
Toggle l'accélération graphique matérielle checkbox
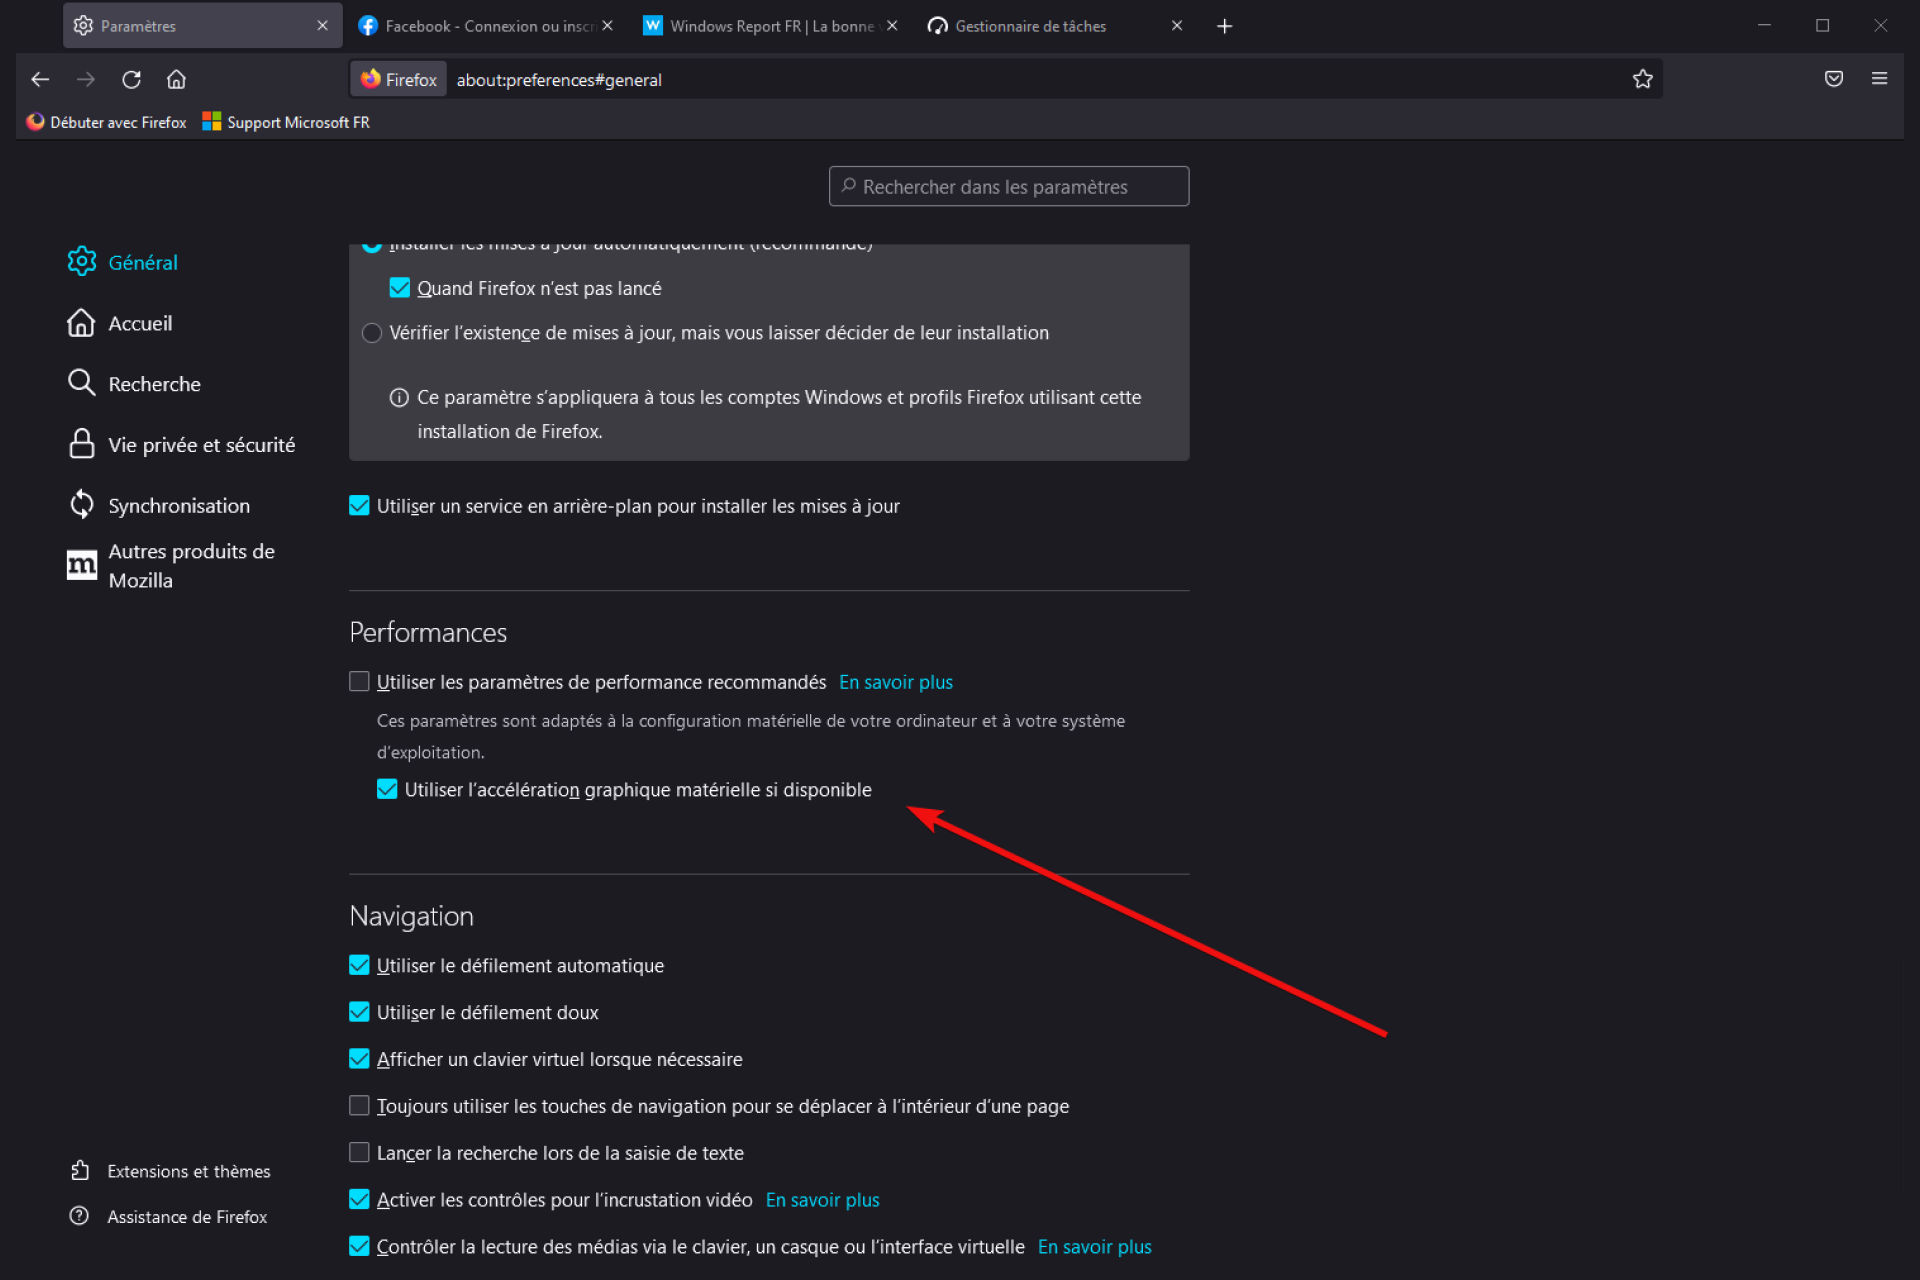387,790
